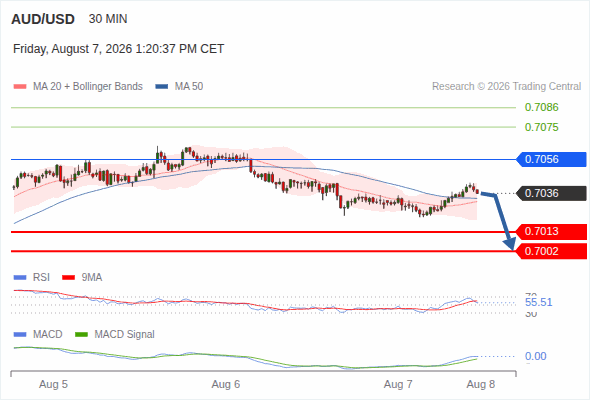Click the Aug 8 date axis label
This screenshot has width=590, height=400.
pos(481,385)
